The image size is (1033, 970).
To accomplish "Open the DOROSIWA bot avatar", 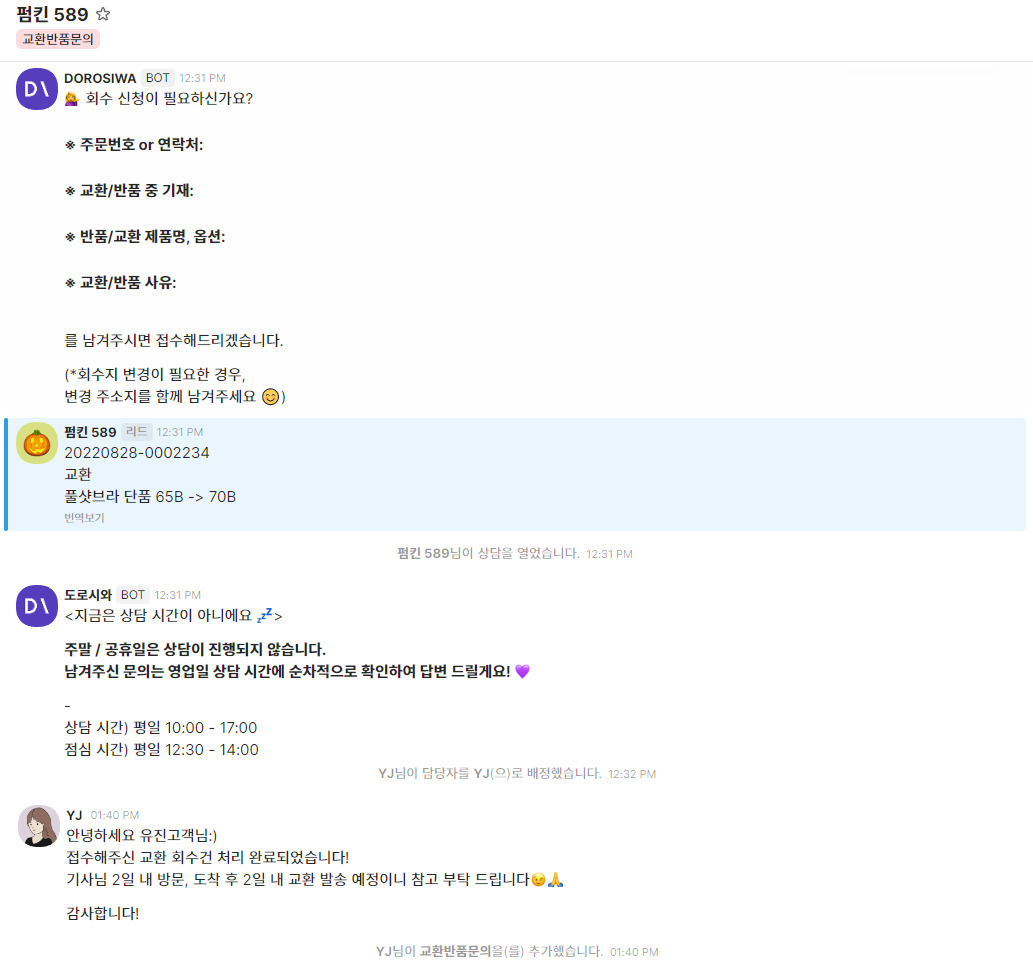I will click(x=37, y=89).
